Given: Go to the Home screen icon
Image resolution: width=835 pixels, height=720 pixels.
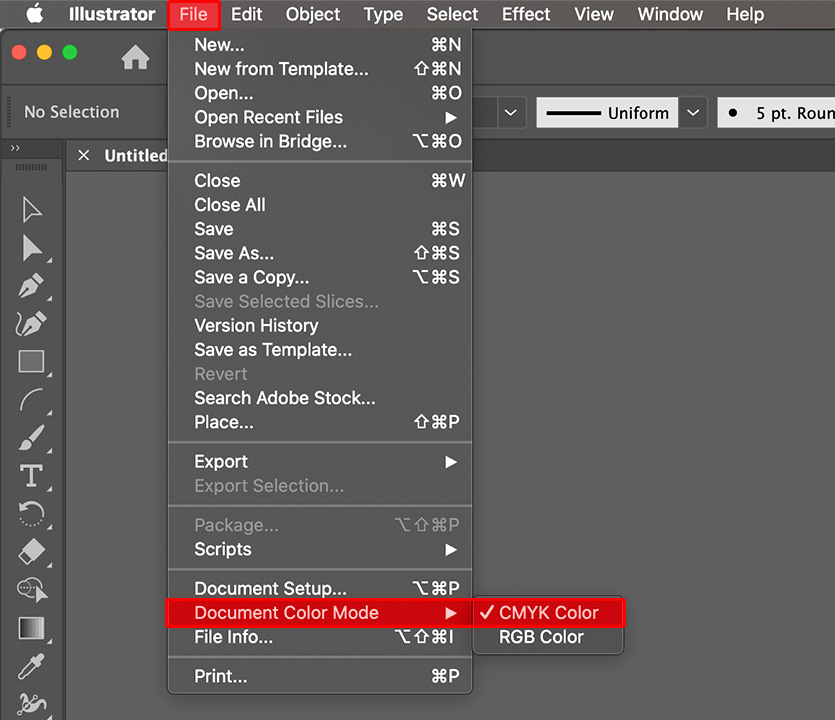Looking at the screenshot, I should click(x=135, y=58).
